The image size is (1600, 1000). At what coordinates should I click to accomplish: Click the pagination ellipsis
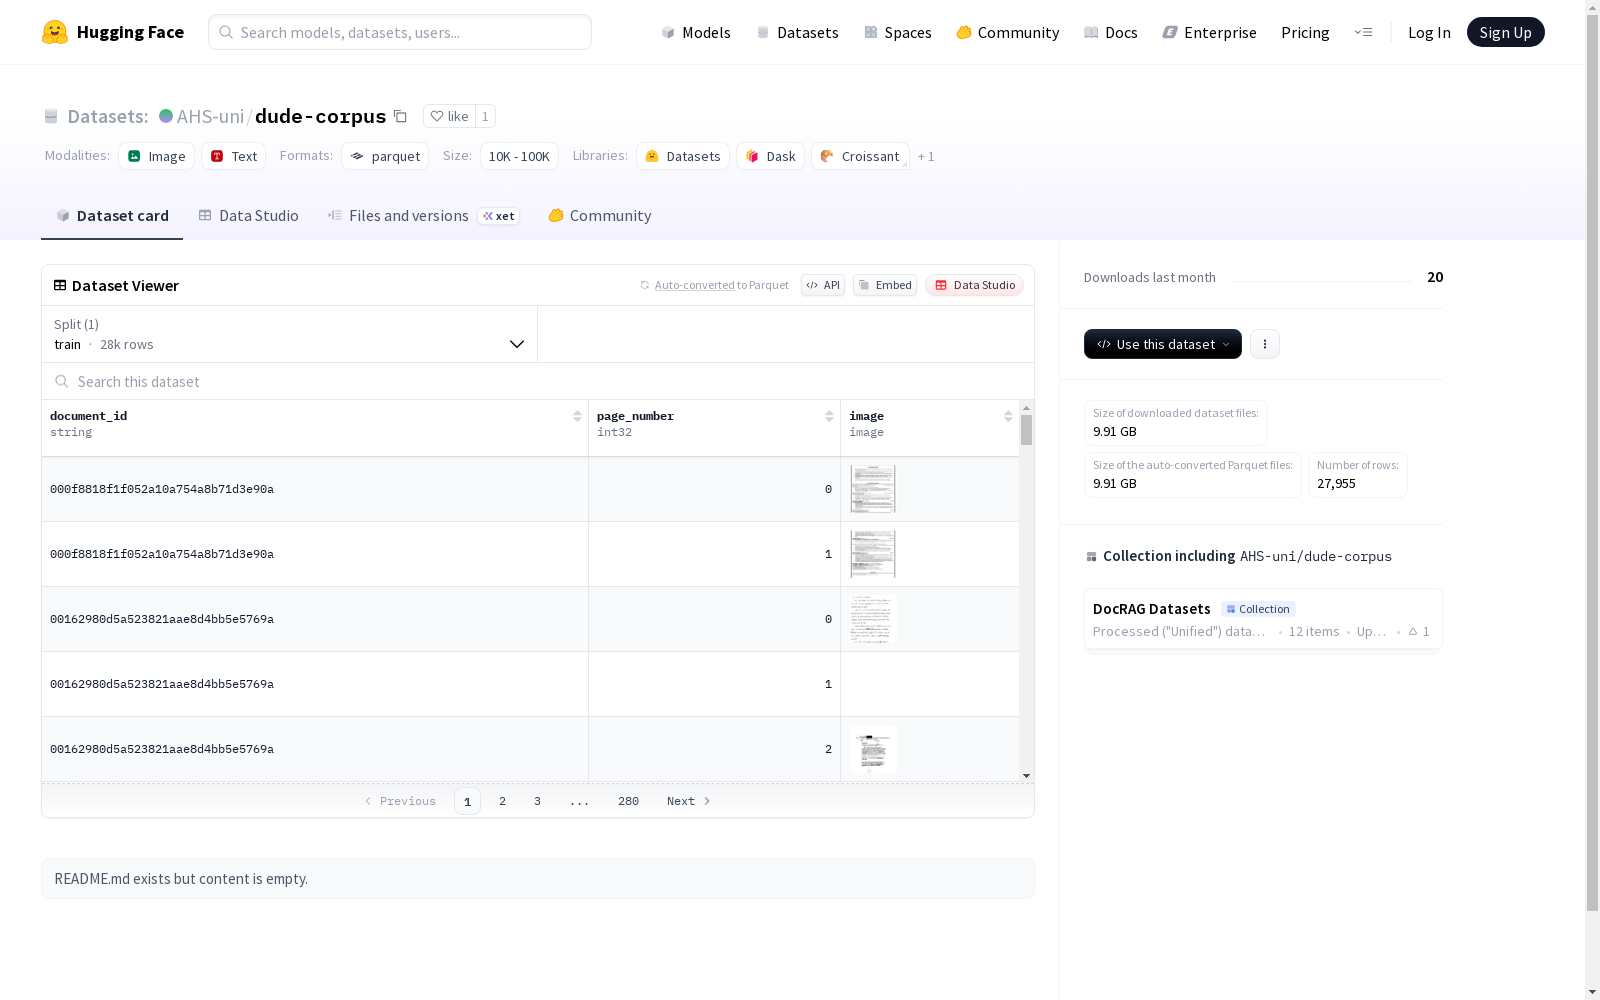coord(579,801)
